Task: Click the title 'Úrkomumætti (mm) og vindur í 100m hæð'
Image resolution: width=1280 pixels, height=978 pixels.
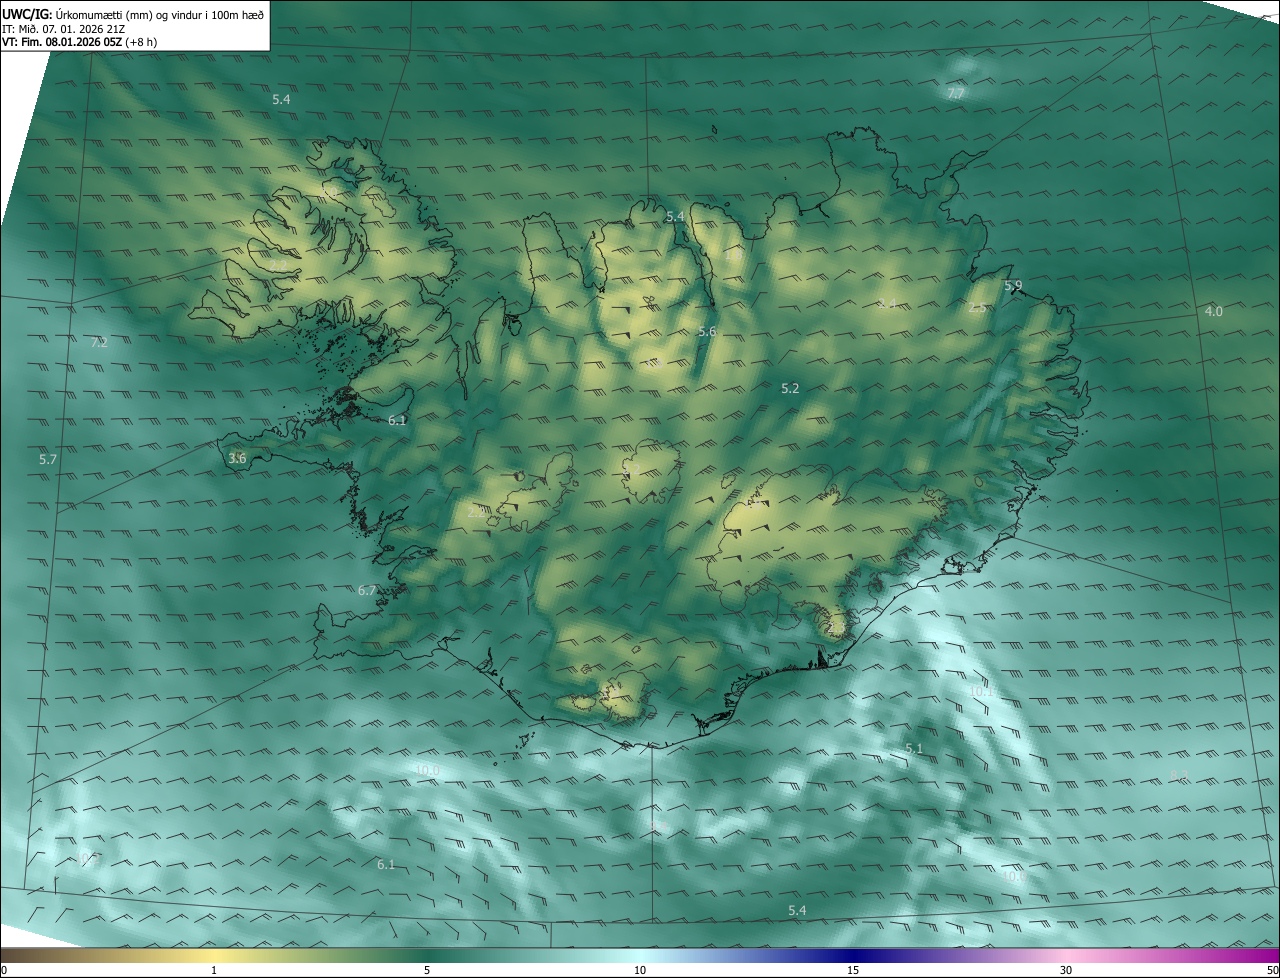Action: click(x=159, y=14)
